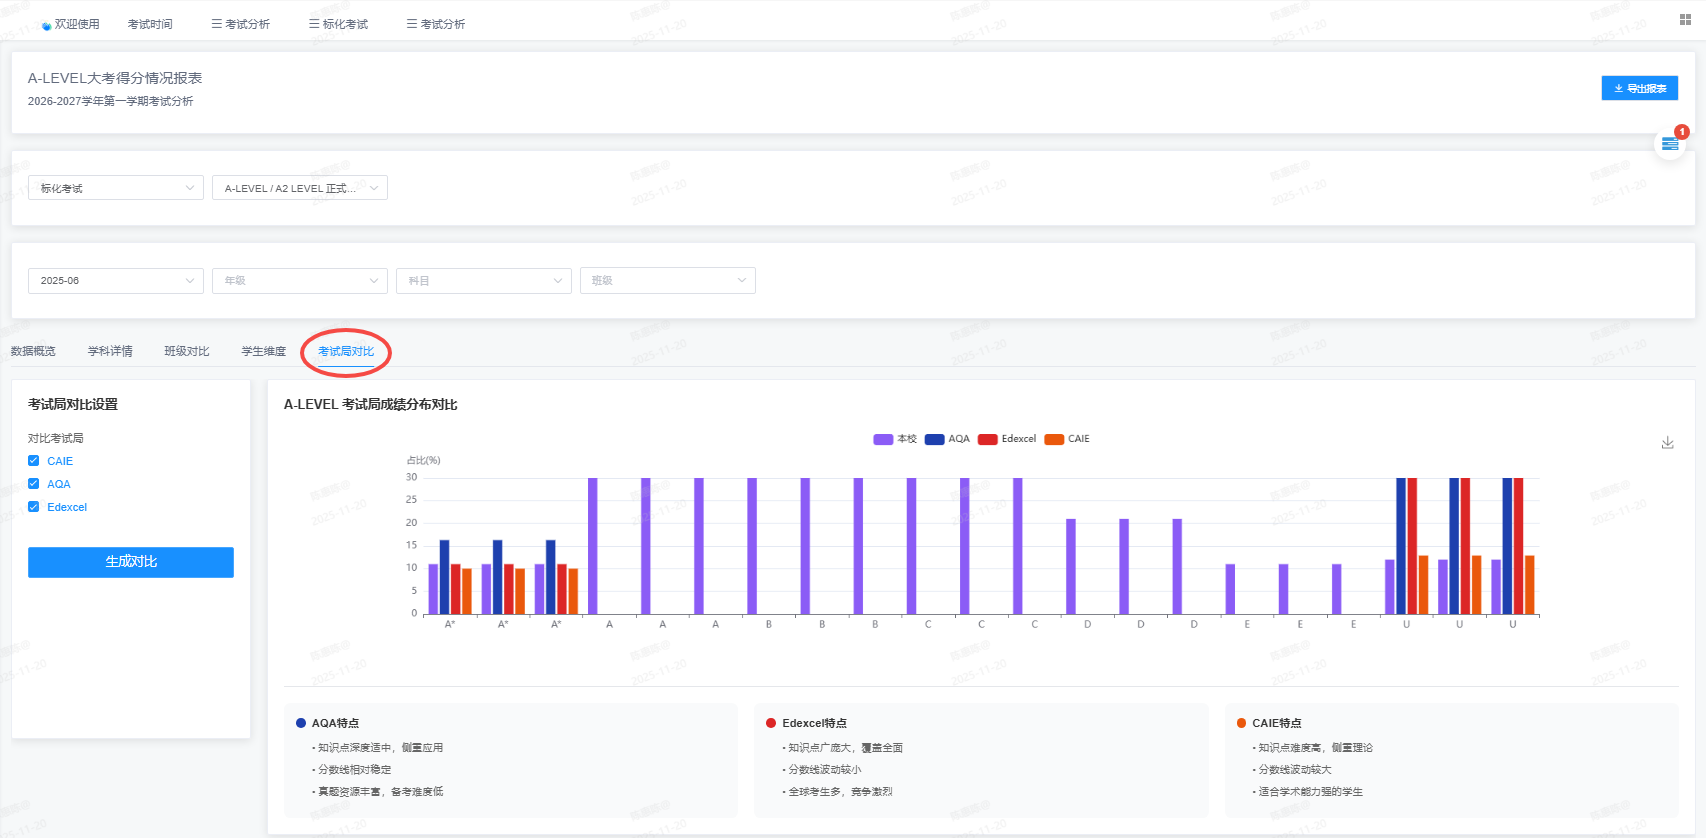Uncheck the CAIE checkbox
Screen dimensions: 1706x838
pyautogui.click(x=34, y=461)
